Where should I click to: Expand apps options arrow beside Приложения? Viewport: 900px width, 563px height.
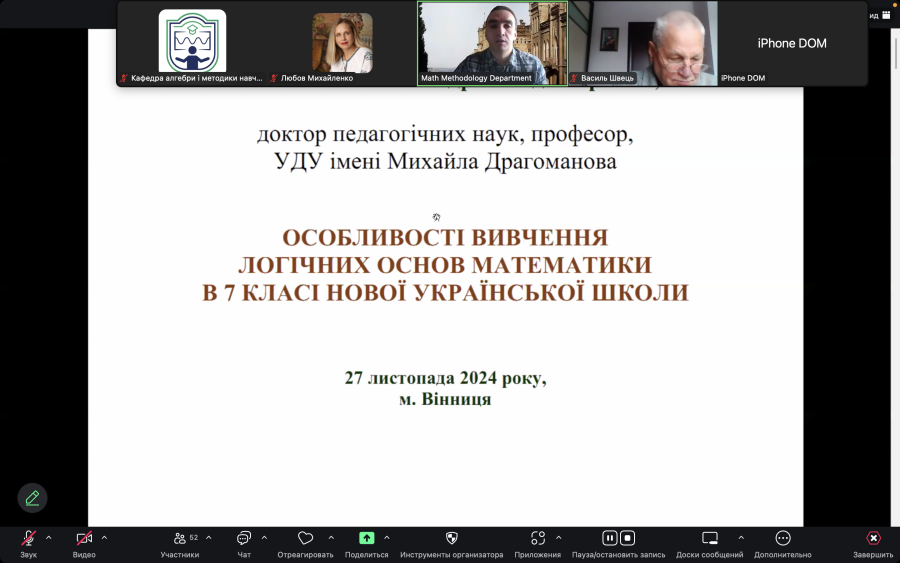(558, 538)
